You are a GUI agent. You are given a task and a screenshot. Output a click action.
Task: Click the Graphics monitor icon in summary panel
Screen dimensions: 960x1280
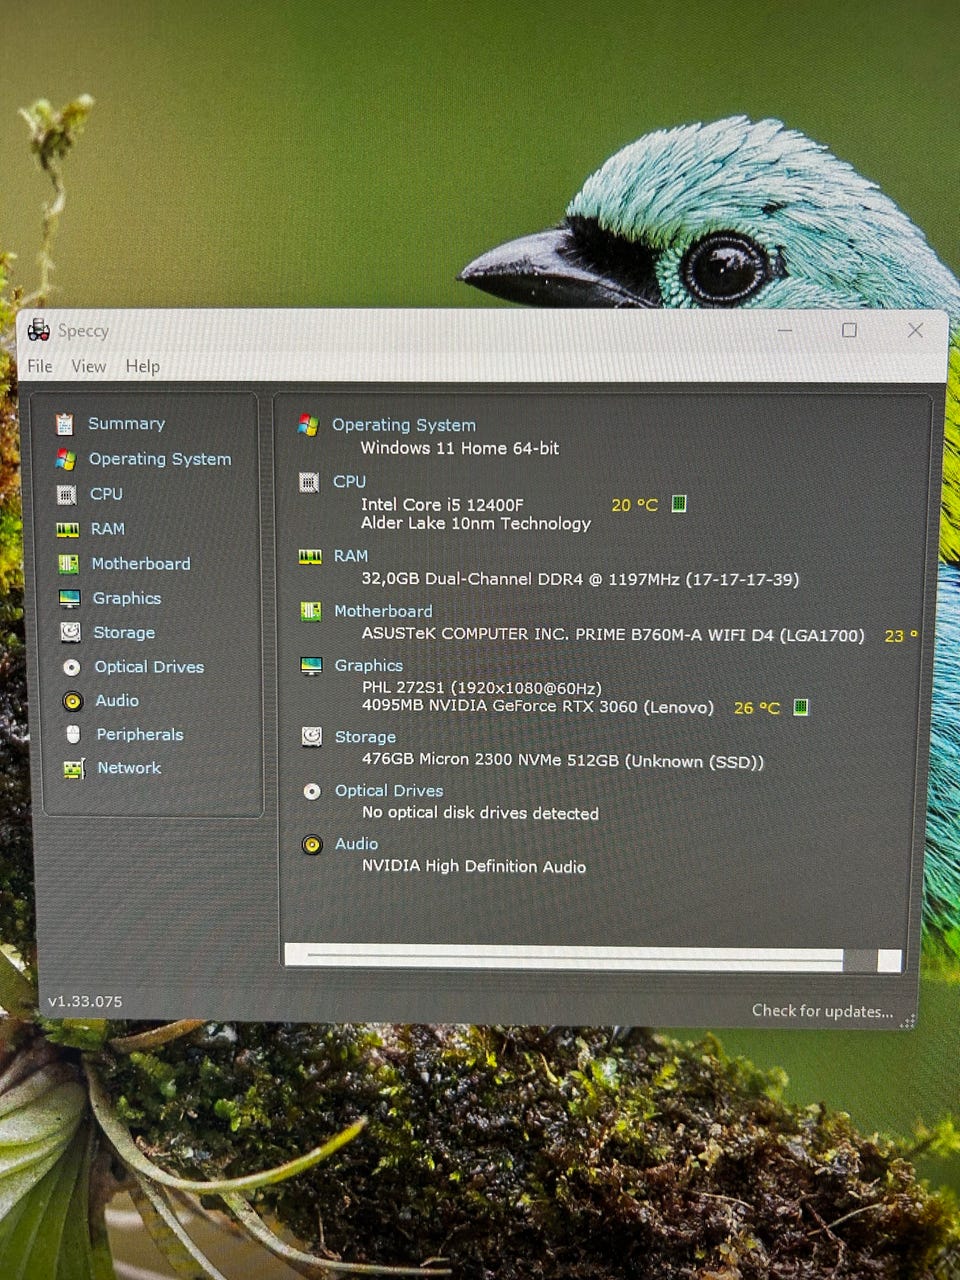tap(311, 665)
